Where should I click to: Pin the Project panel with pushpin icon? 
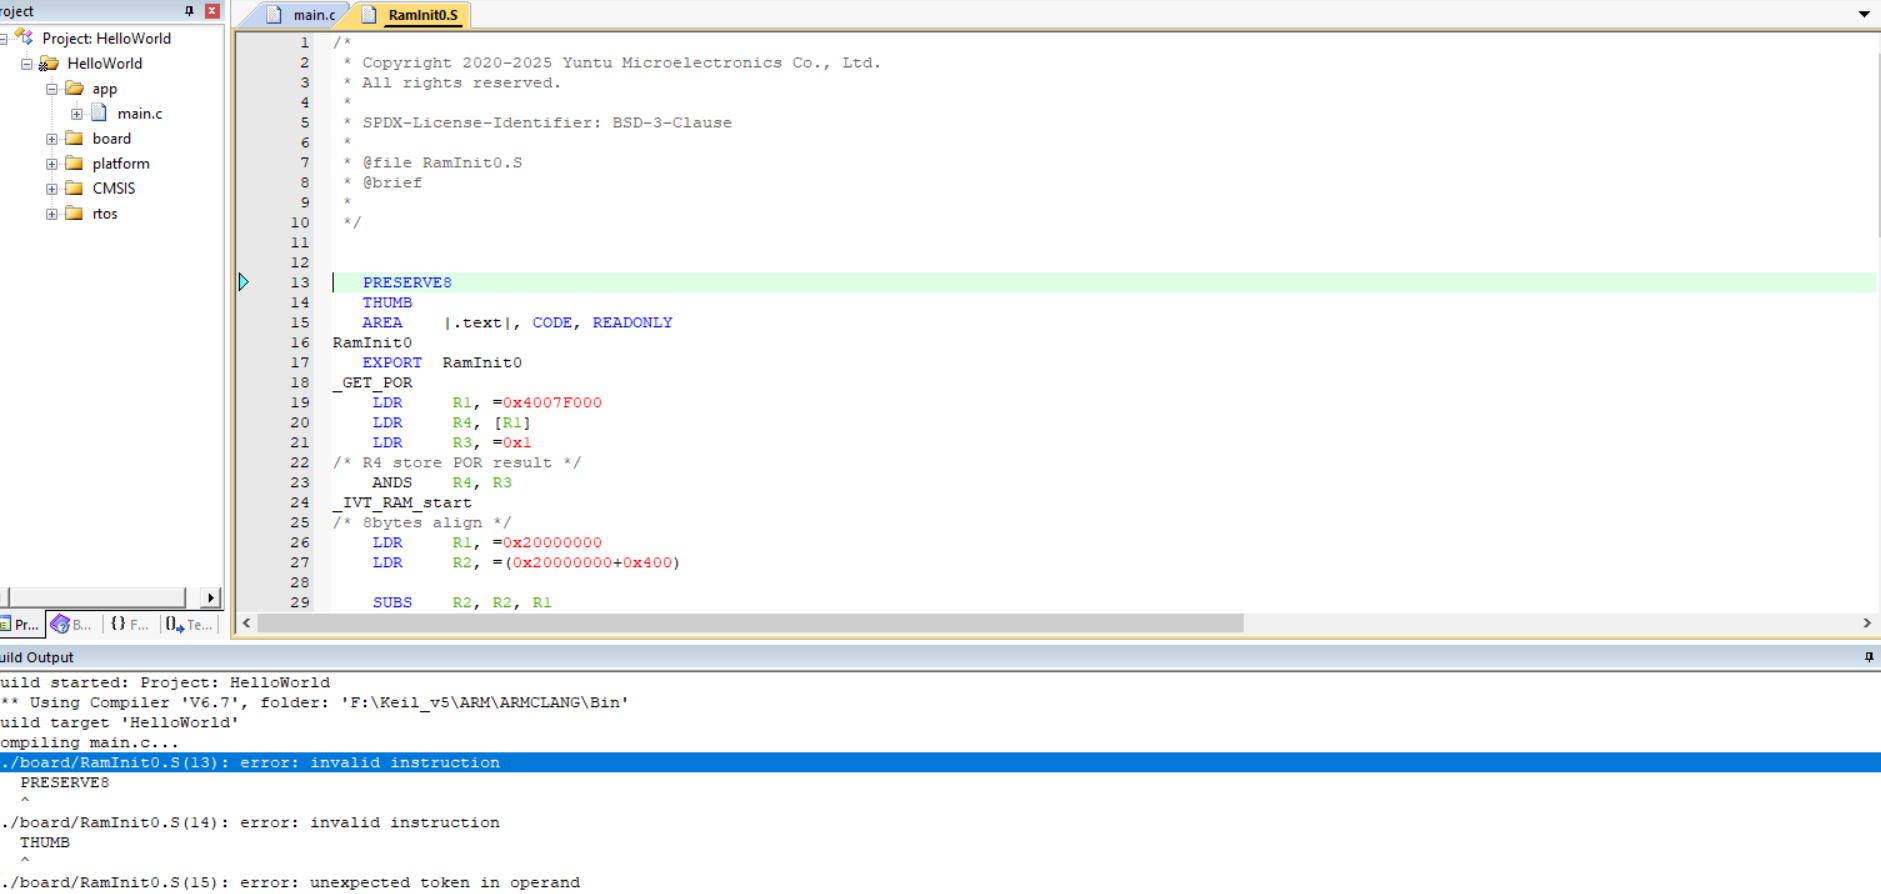click(189, 11)
